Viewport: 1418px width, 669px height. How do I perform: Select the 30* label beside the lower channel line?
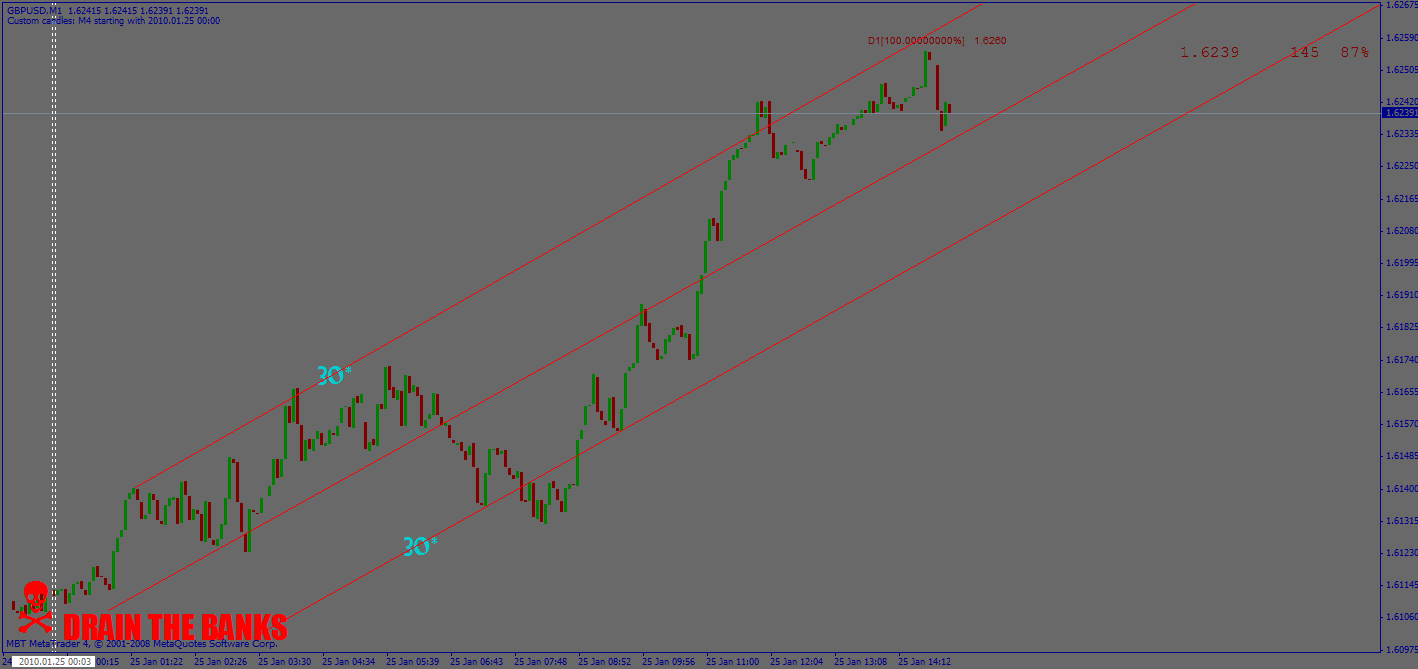click(420, 546)
